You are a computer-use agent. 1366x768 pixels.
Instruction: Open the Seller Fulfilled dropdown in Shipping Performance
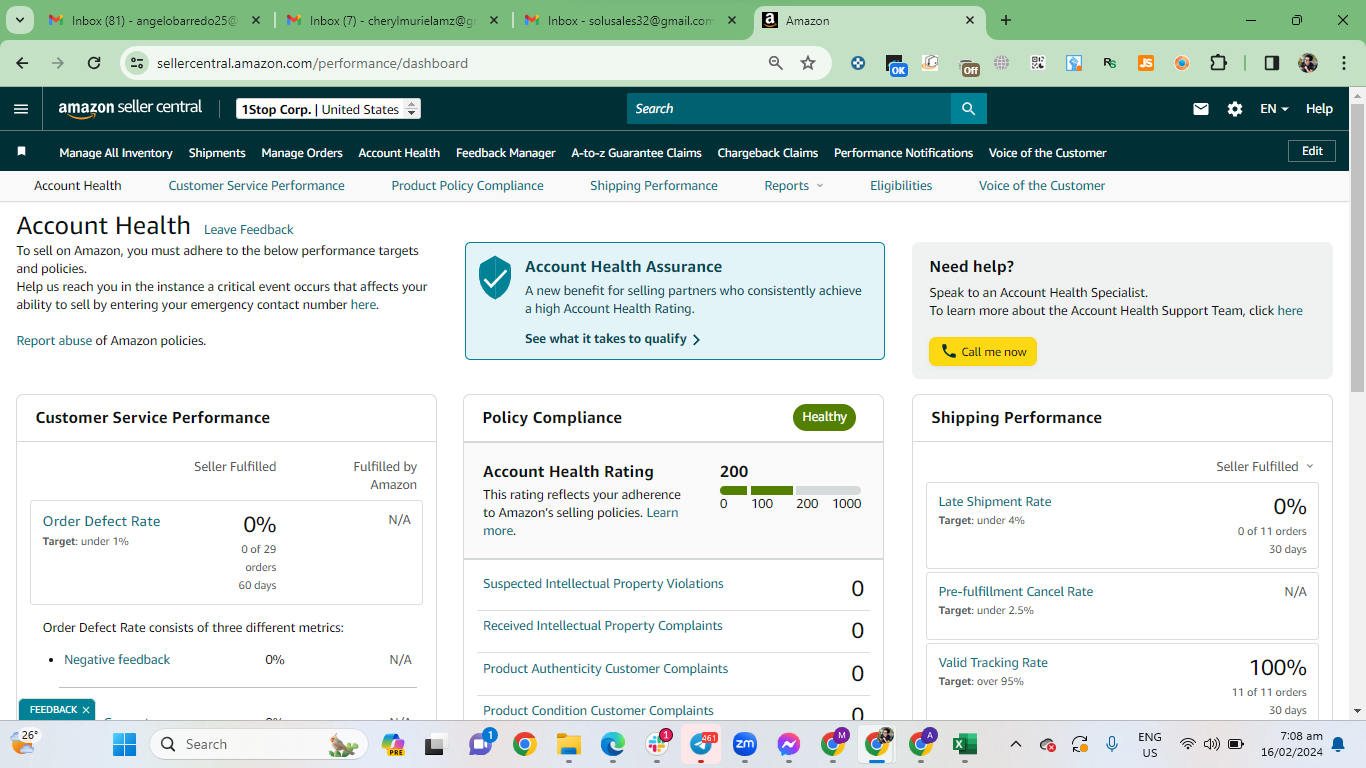click(1265, 466)
